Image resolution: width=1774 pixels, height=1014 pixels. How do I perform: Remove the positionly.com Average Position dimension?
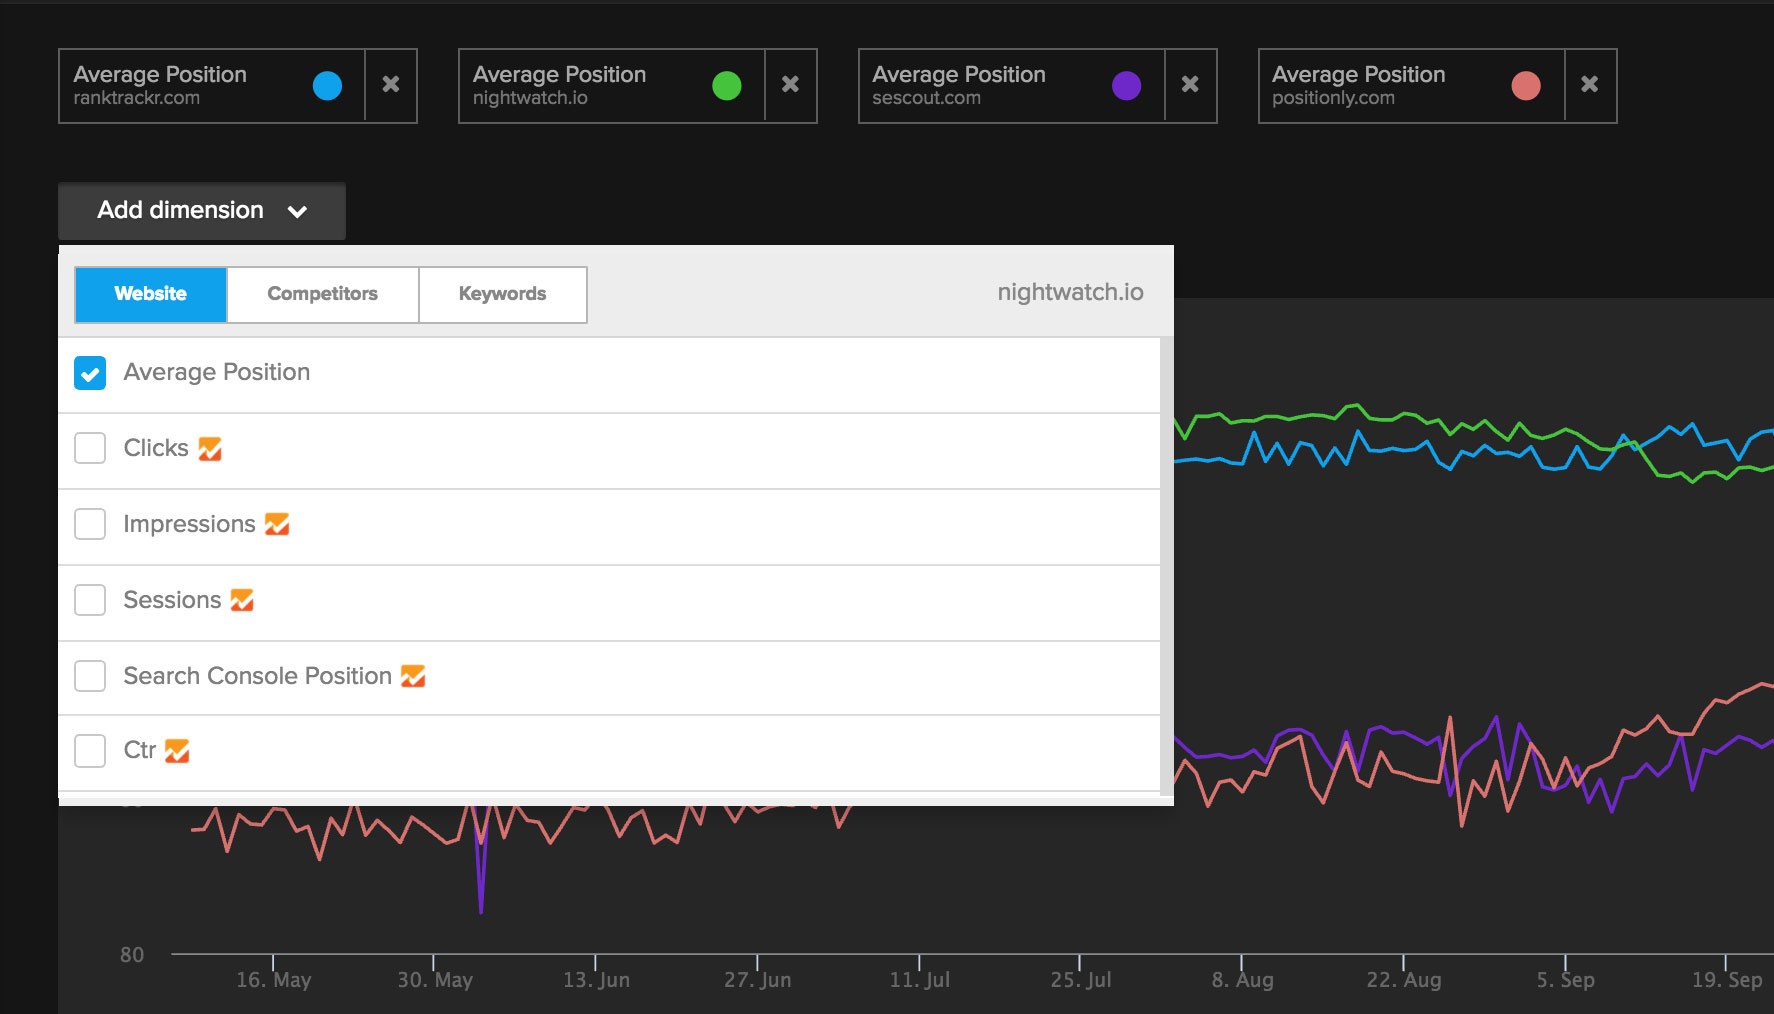pos(1589,85)
